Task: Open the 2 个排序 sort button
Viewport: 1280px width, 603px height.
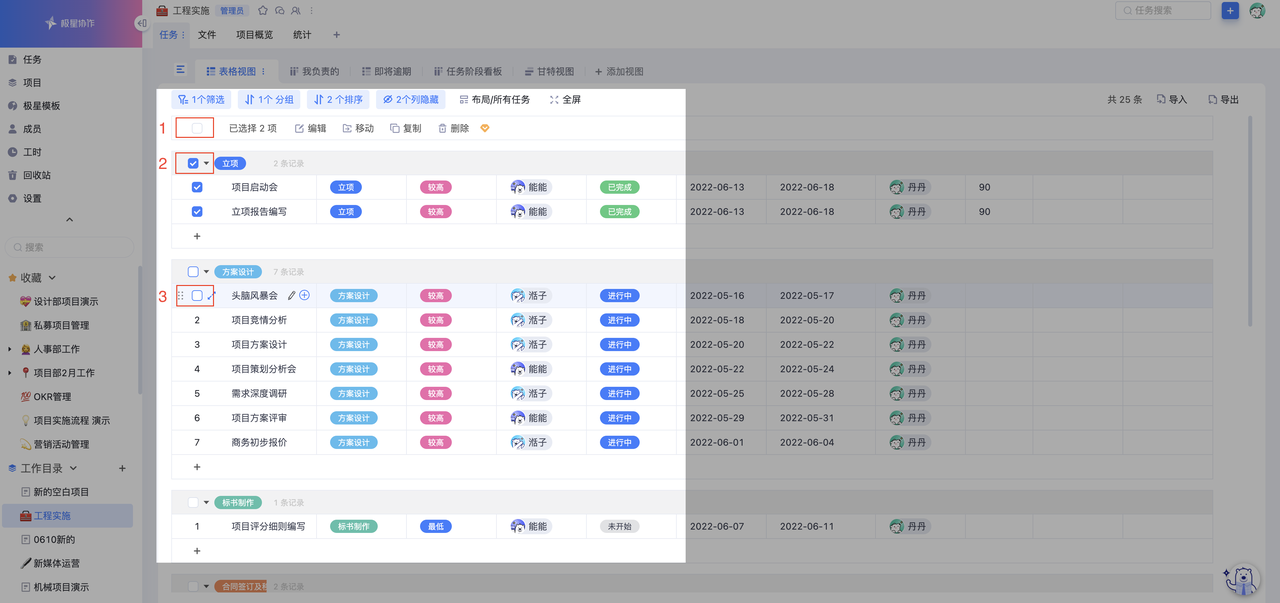Action: tap(338, 100)
